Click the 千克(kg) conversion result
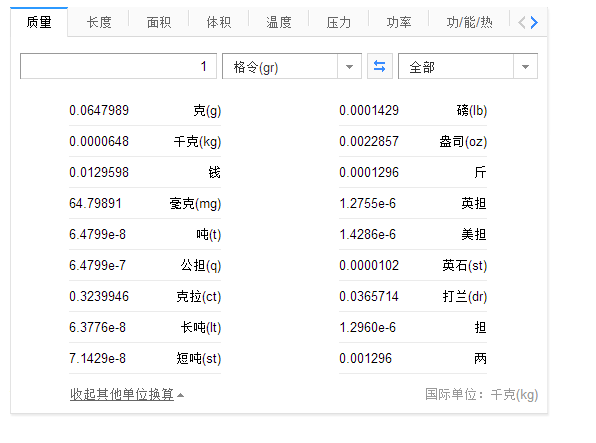 [x=145, y=141]
